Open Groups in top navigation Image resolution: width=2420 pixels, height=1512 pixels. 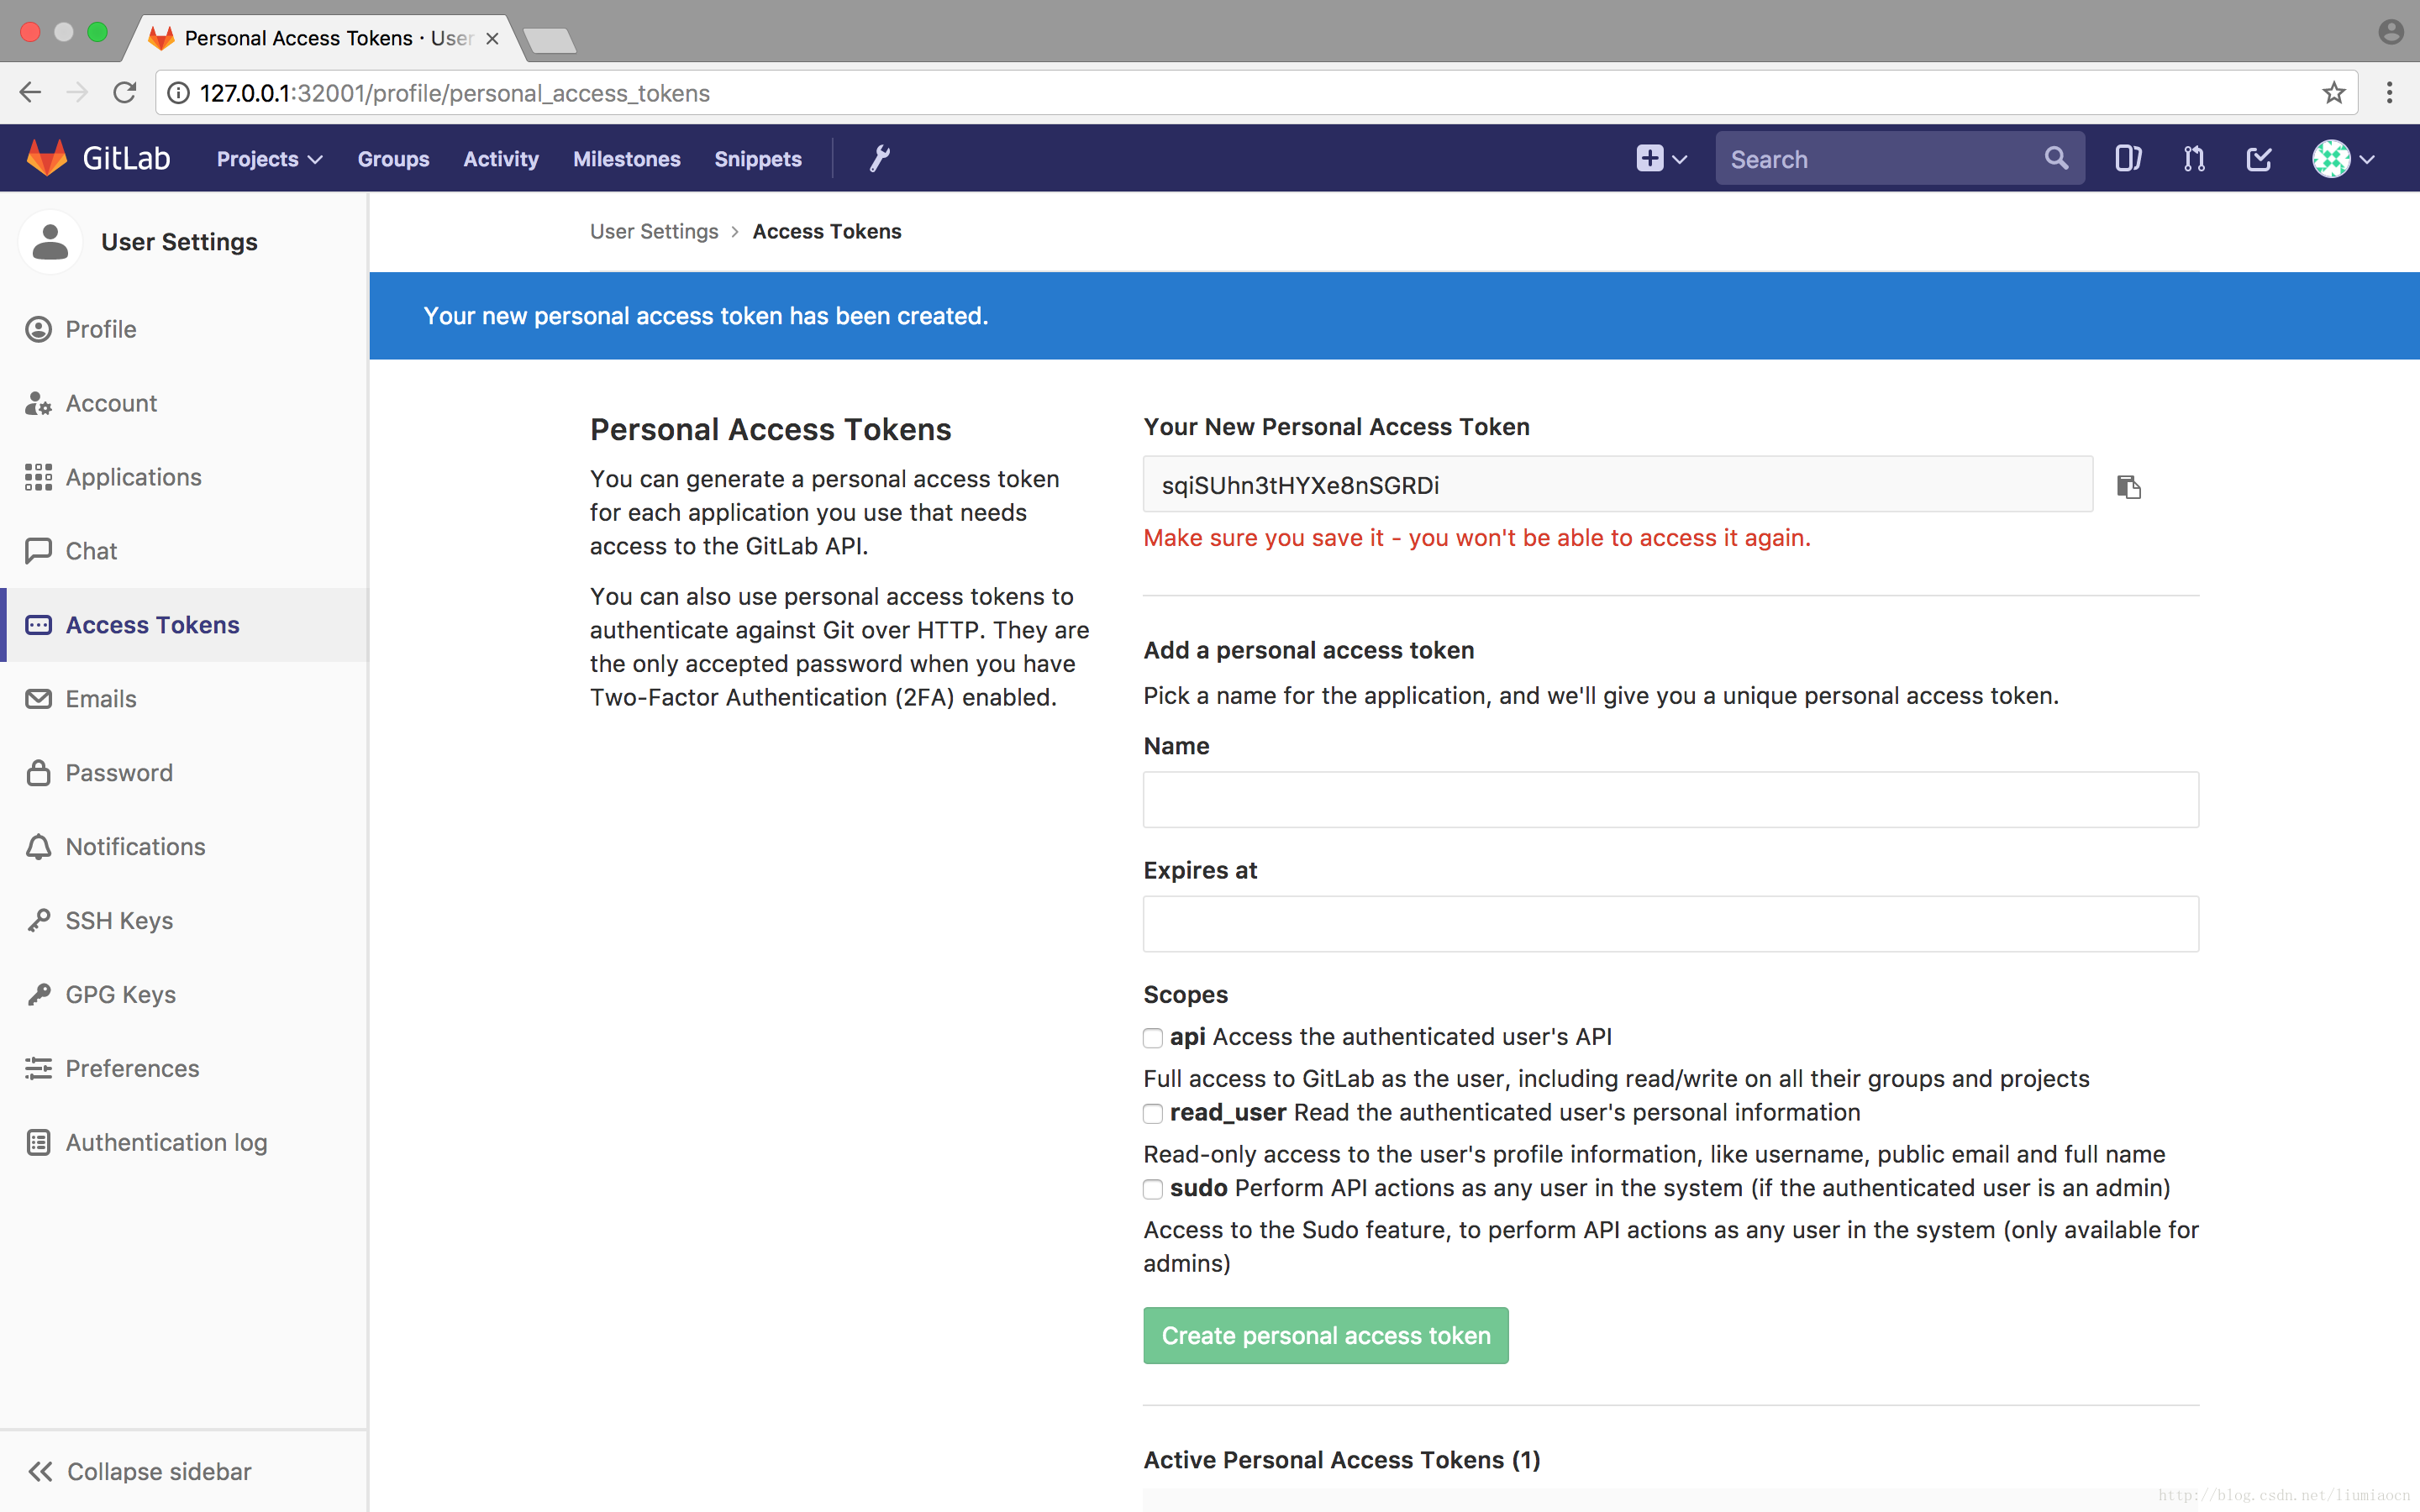pos(393,159)
